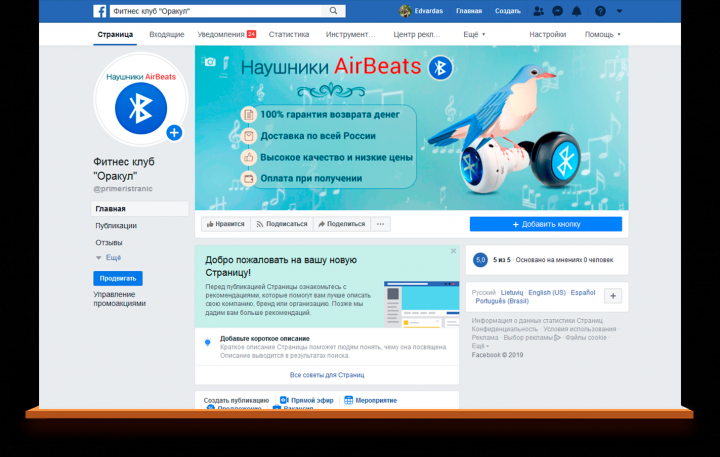Switch language to Português (Brasil)
The image size is (720, 457).
pyautogui.click(x=502, y=301)
